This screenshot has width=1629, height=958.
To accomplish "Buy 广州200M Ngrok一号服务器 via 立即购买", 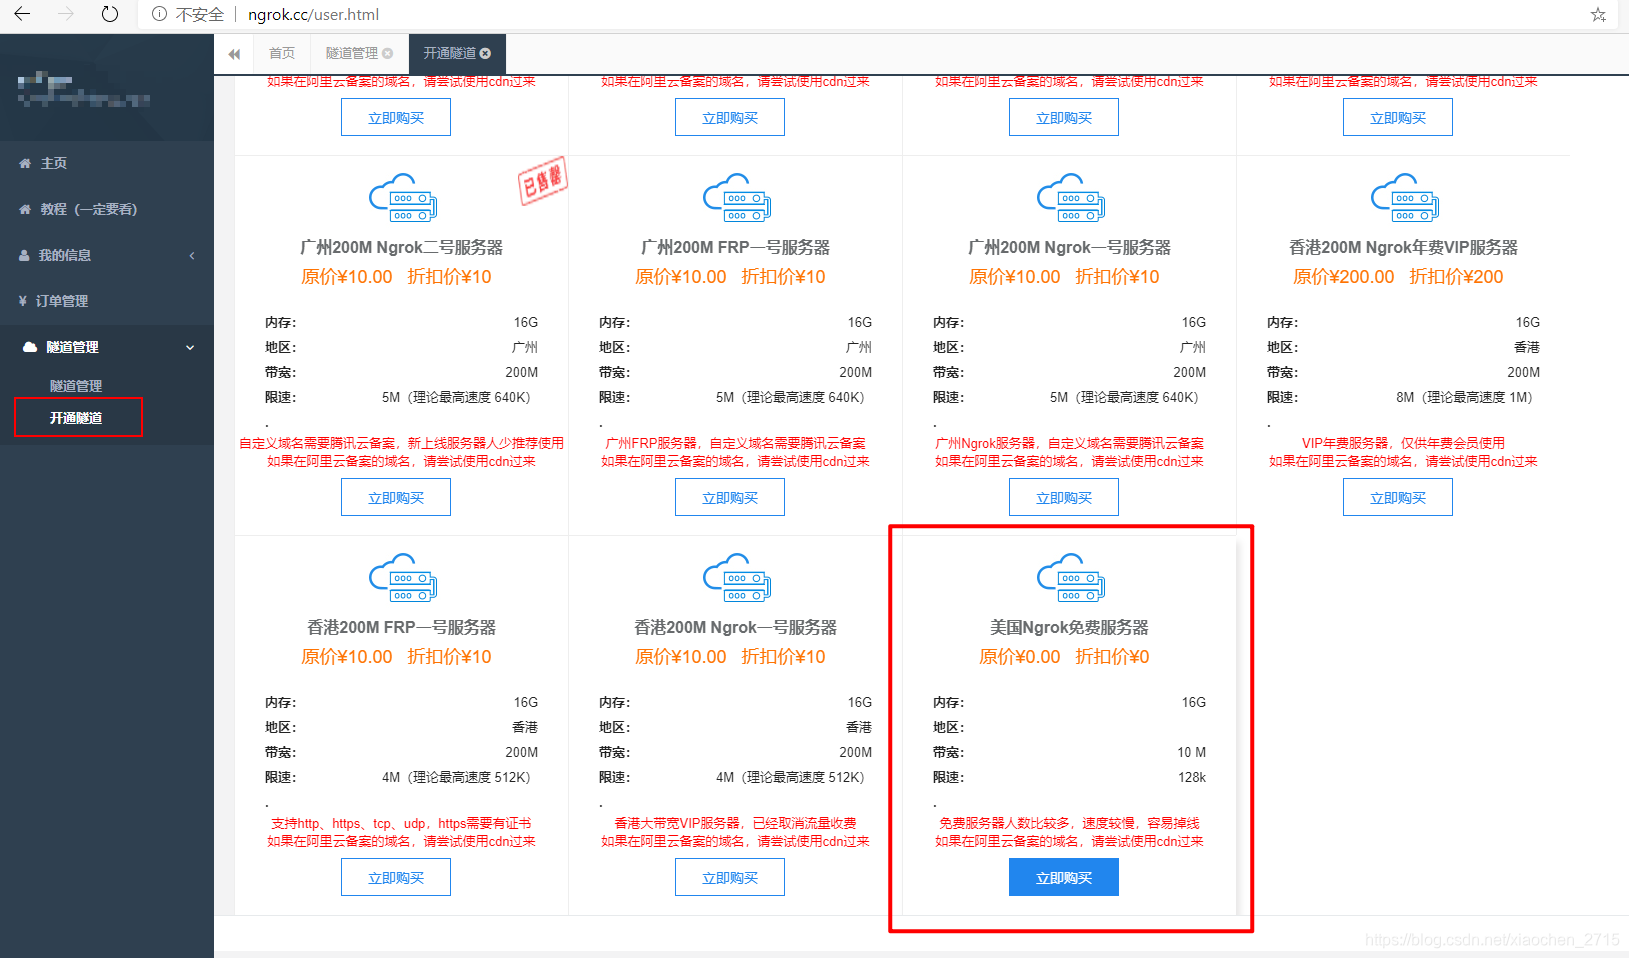I will point(1064,497).
